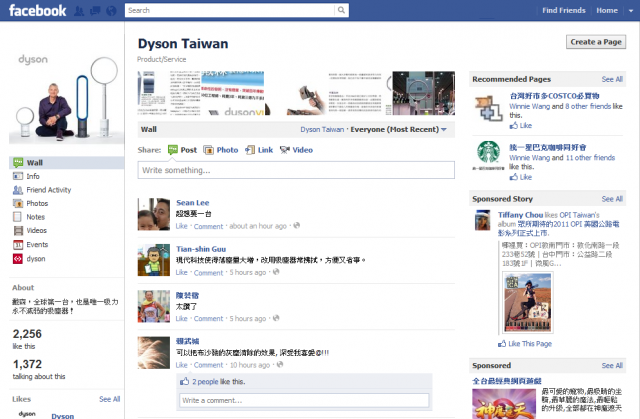Click the Write a comment field
640x419 pixels.
coord(304,400)
